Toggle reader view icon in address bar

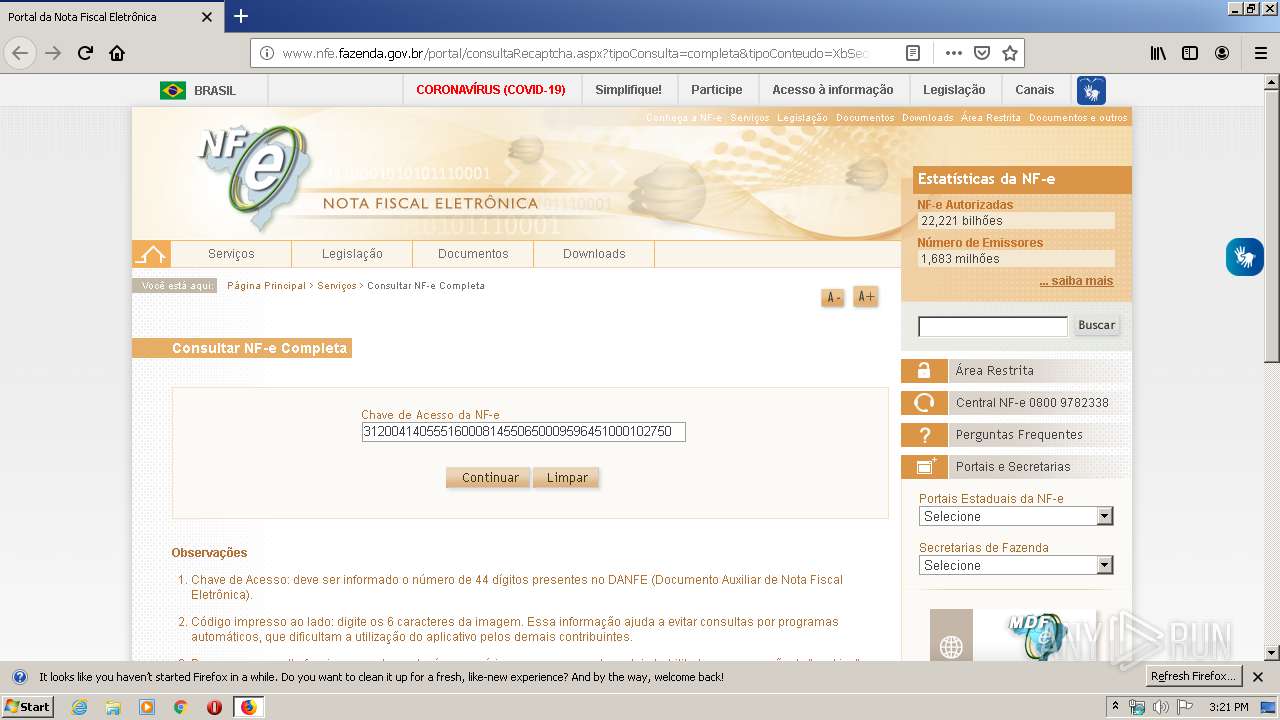(913, 53)
